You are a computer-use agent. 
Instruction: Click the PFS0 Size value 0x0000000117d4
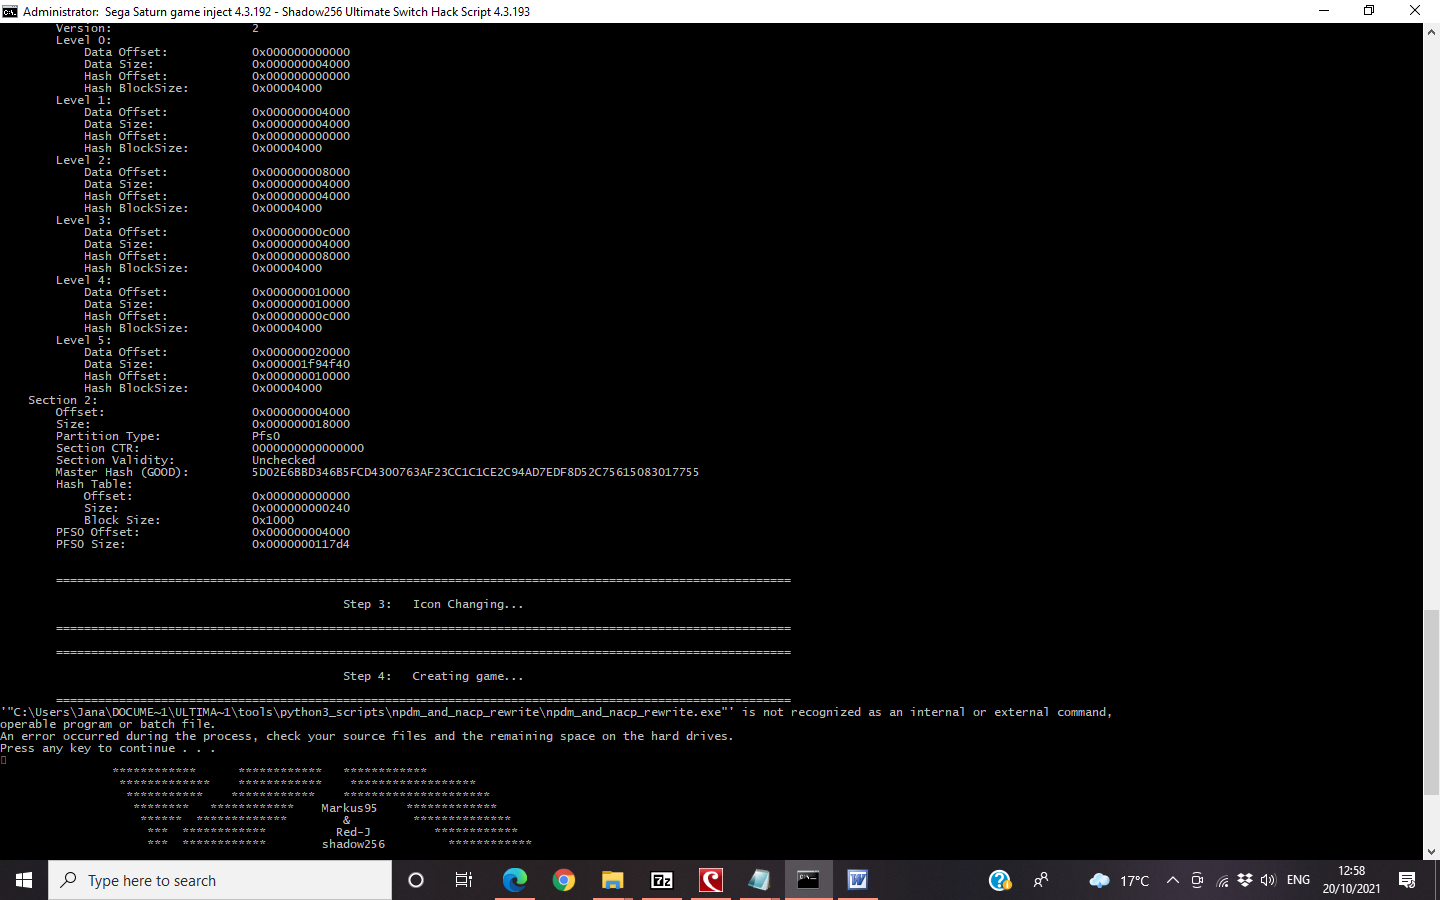(301, 544)
